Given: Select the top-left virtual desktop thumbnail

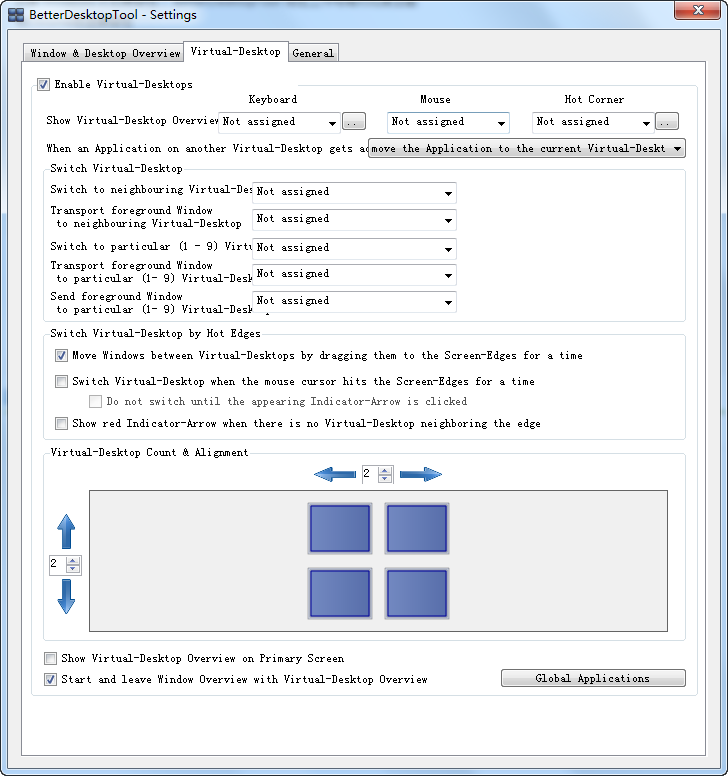Looking at the screenshot, I should point(340,528).
